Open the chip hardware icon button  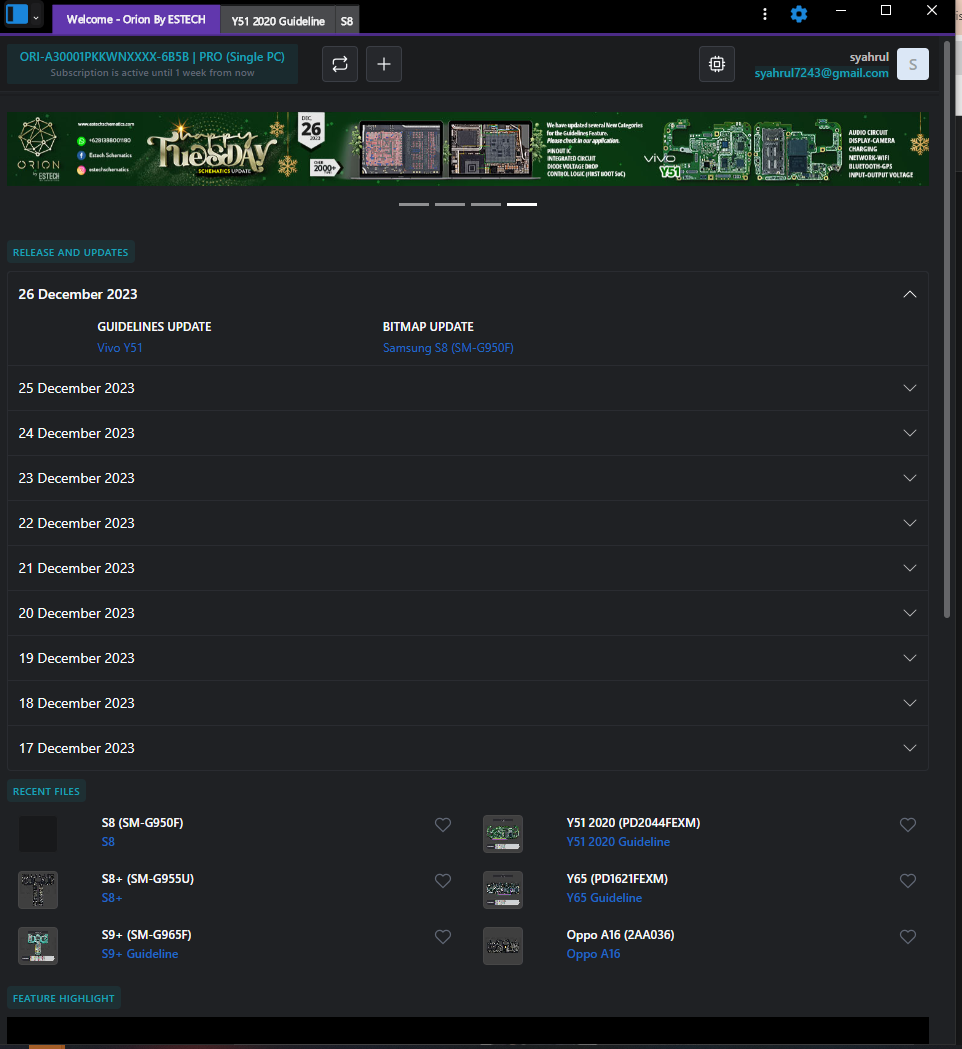click(x=717, y=64)
